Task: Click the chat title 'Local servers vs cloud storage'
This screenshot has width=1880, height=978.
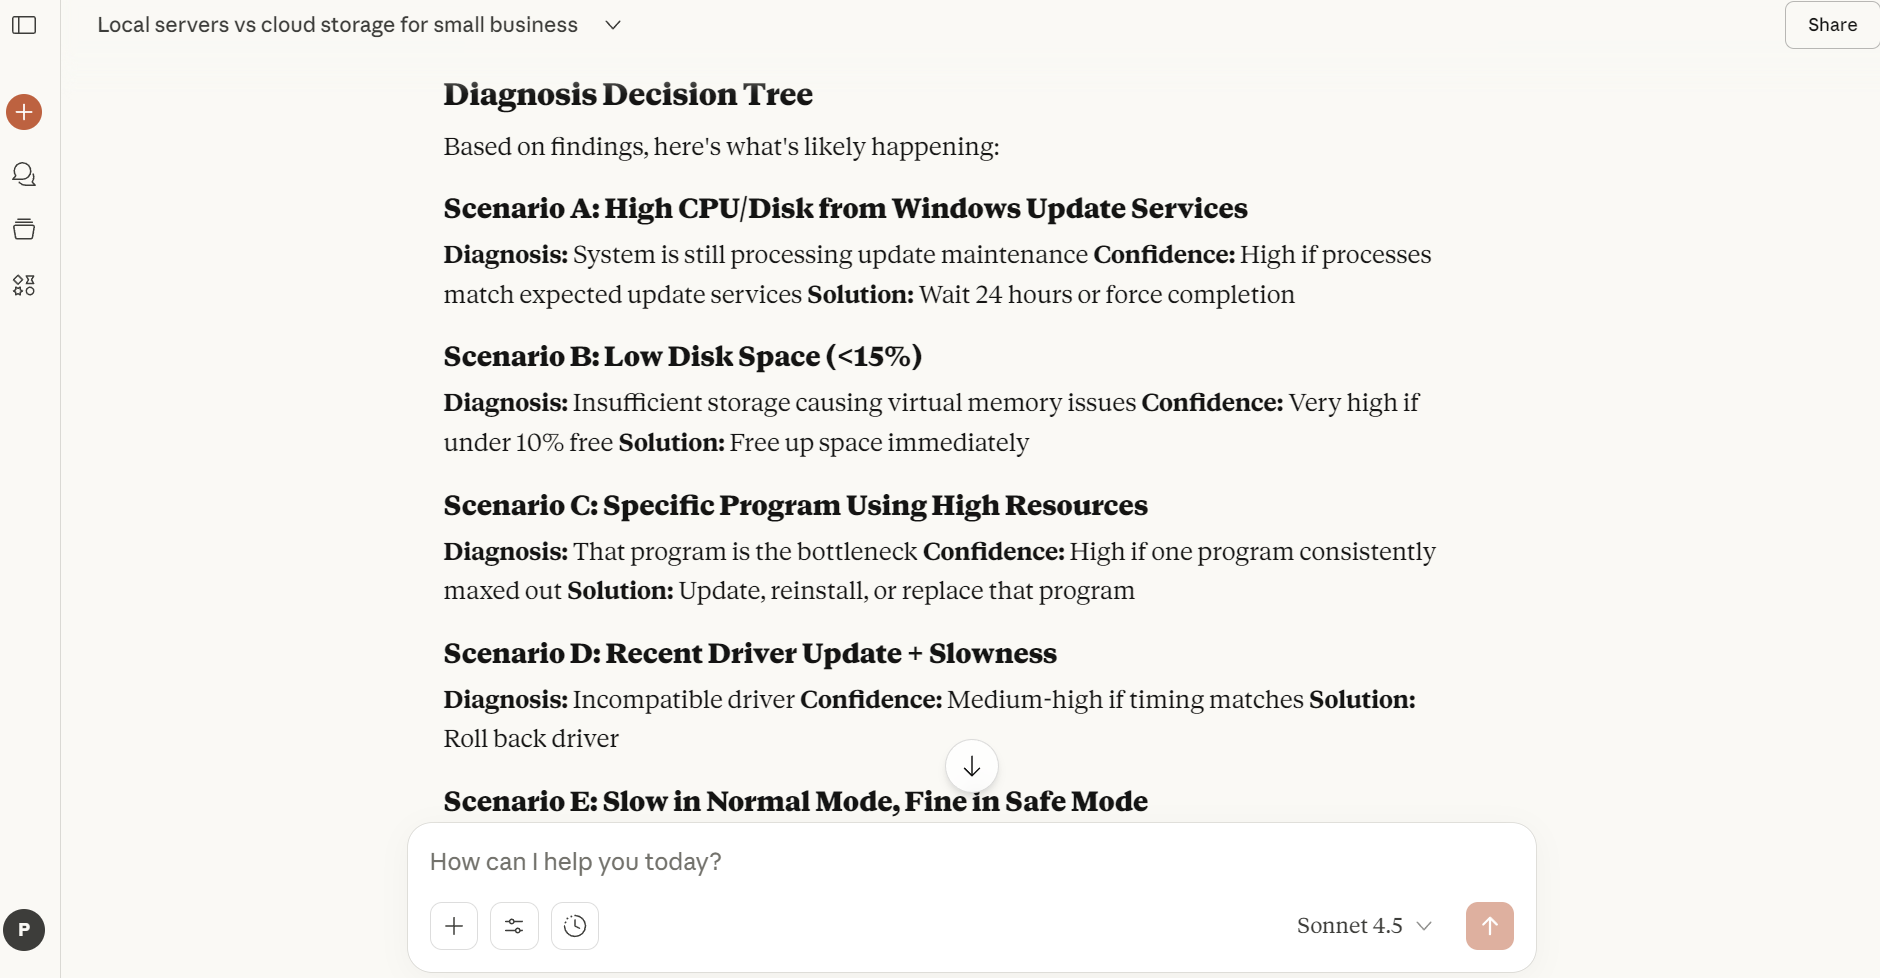Action: [337, 25]
